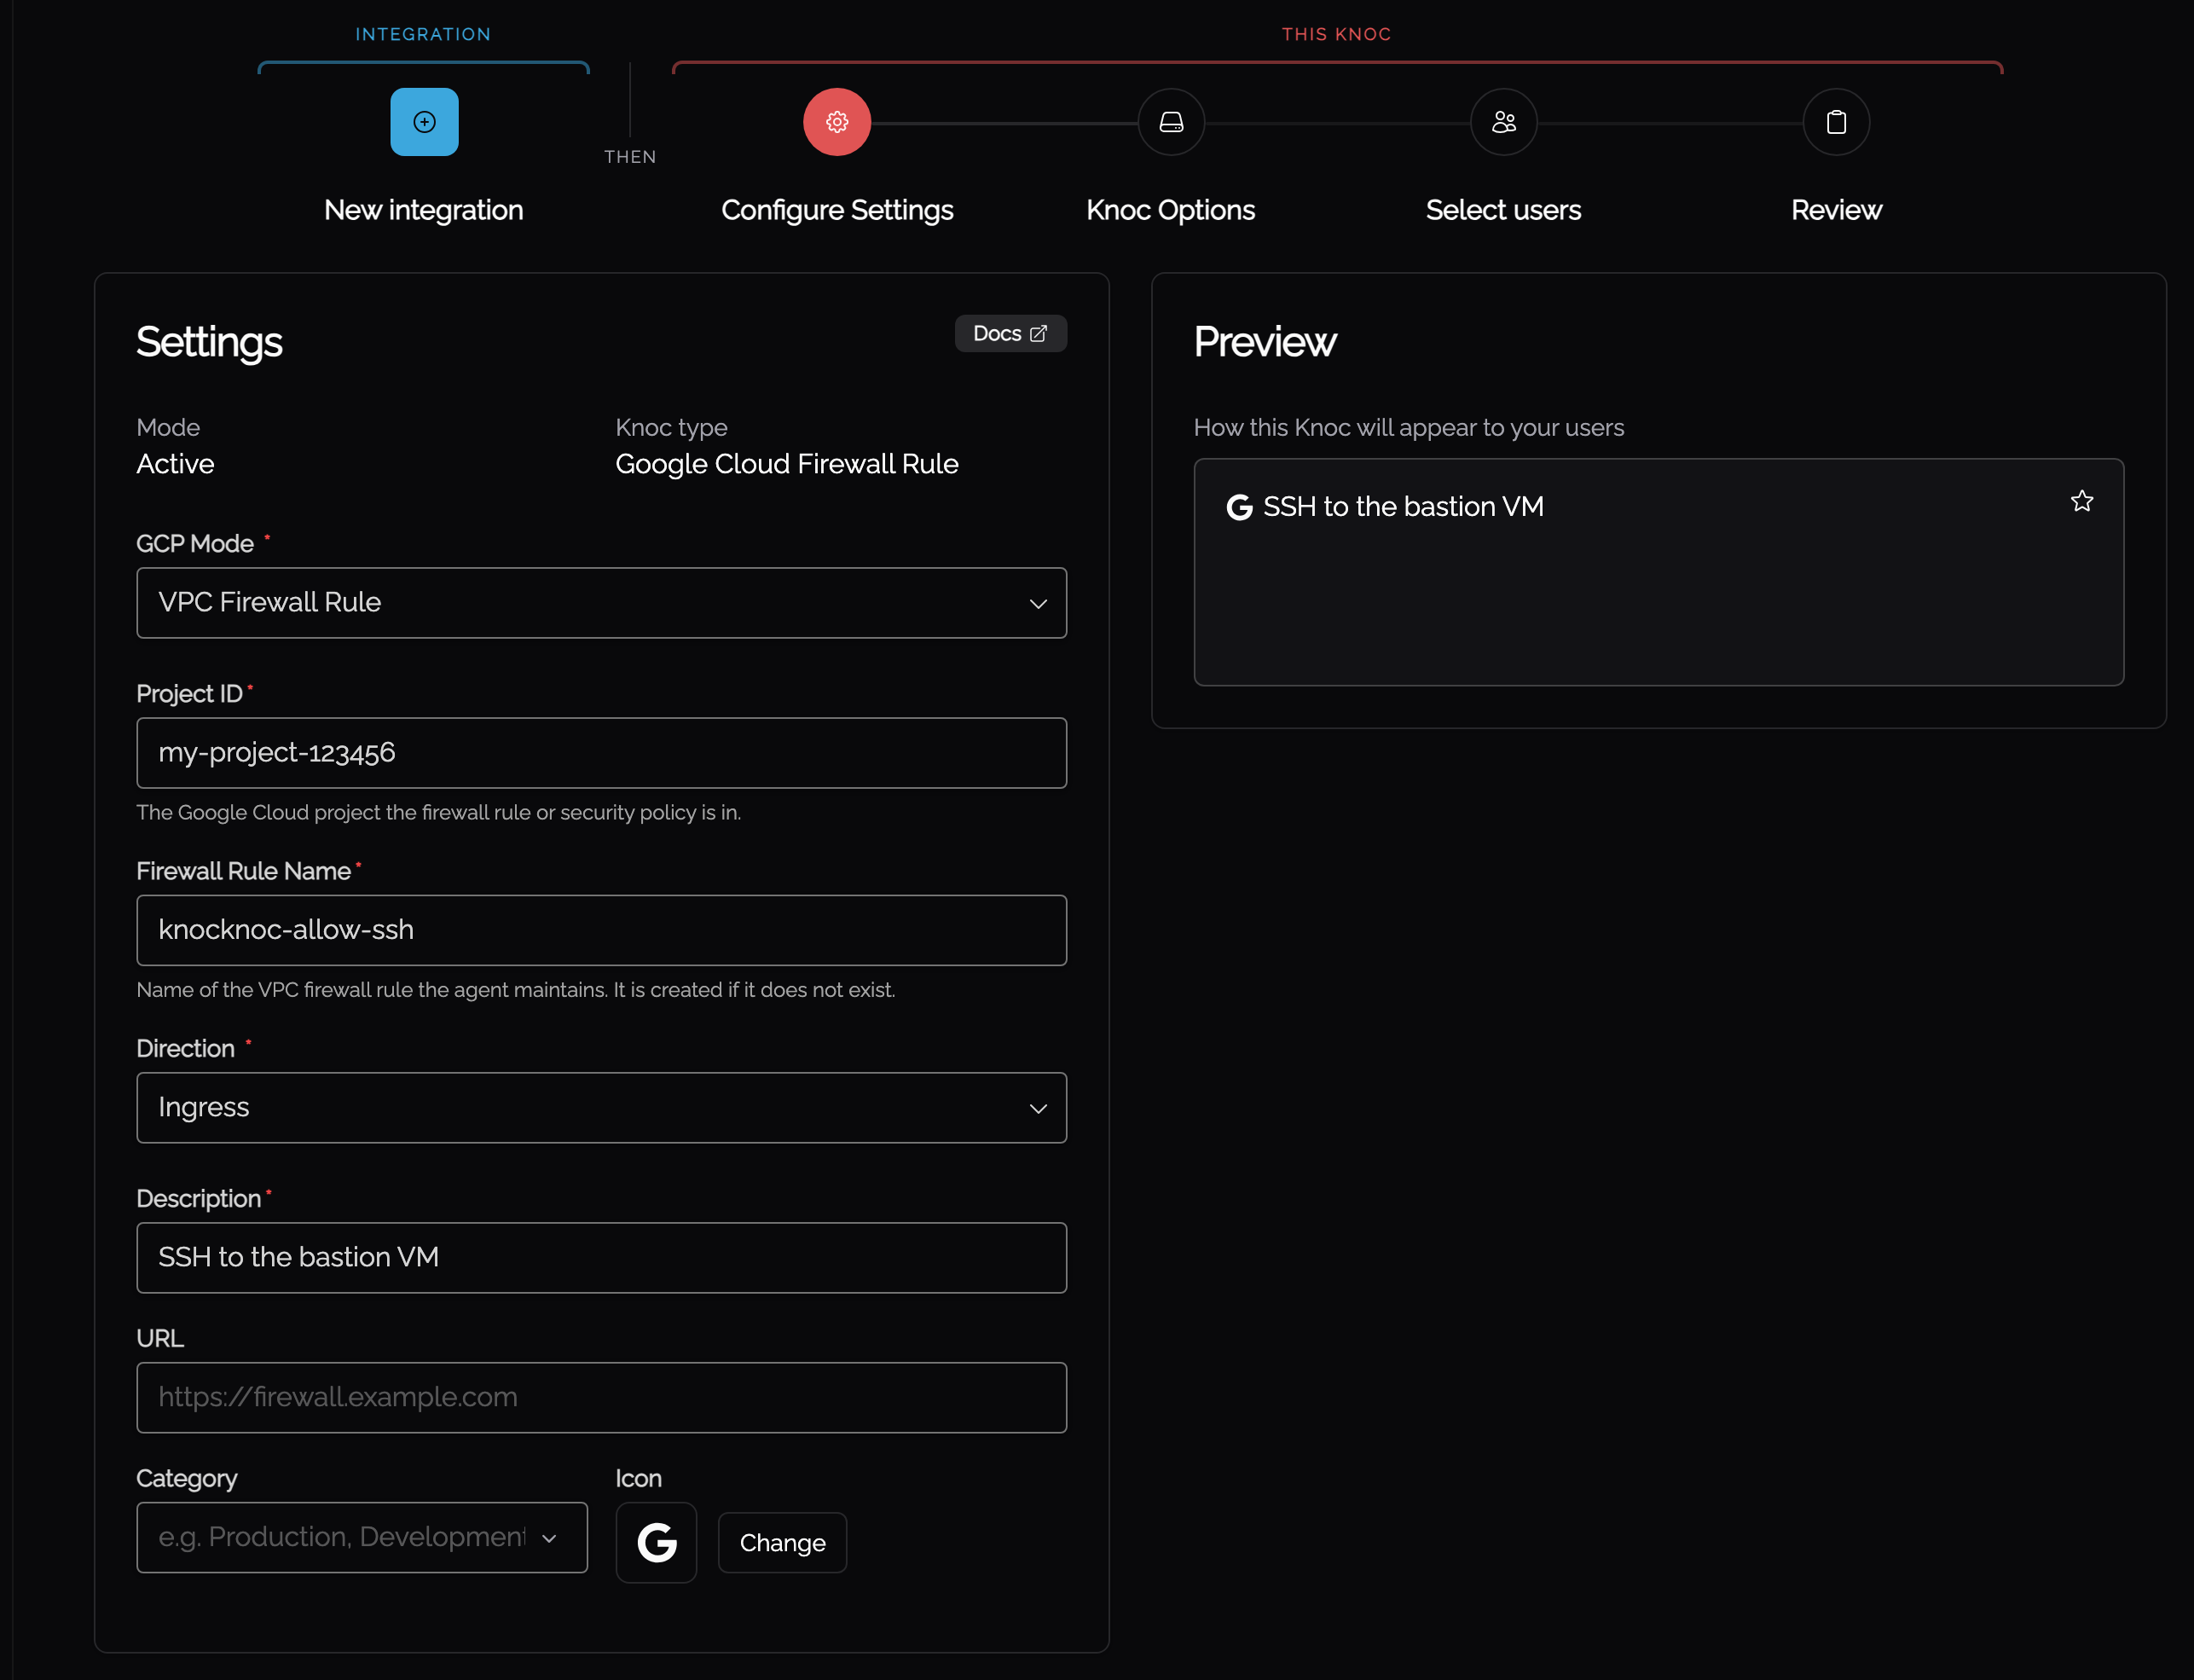
Task: Click the Google G icon in preview card
Action: pyautogui.click(x=1239, y=507)
